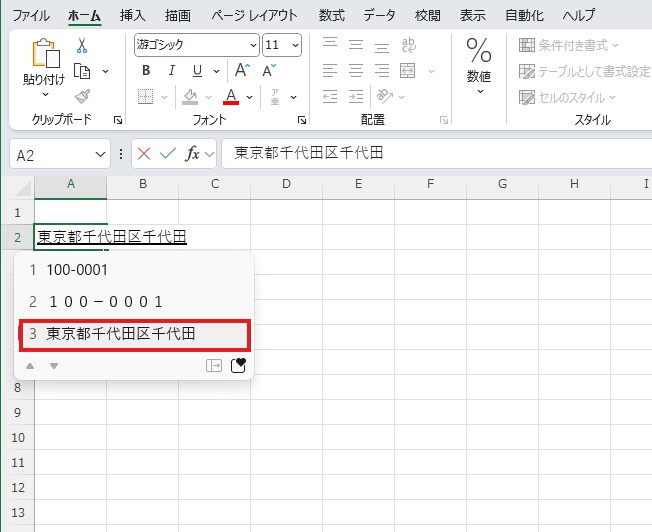The height and width of the screenshot is (532, 652).
Task: Toggle wrap text icon
Action: [x=408, y=45]
